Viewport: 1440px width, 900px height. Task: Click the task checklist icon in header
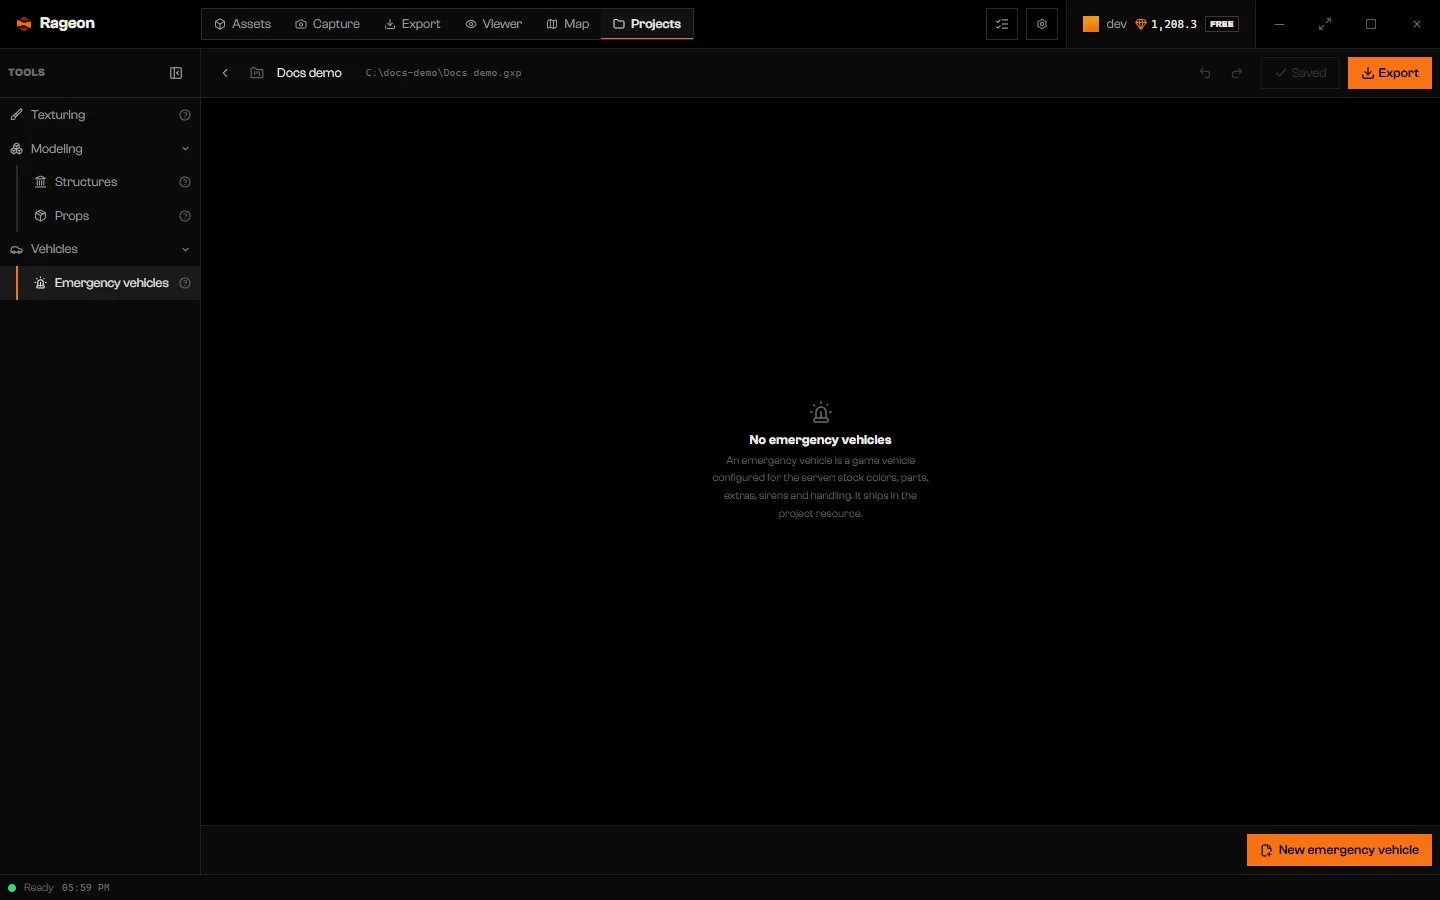point(1002,24)
